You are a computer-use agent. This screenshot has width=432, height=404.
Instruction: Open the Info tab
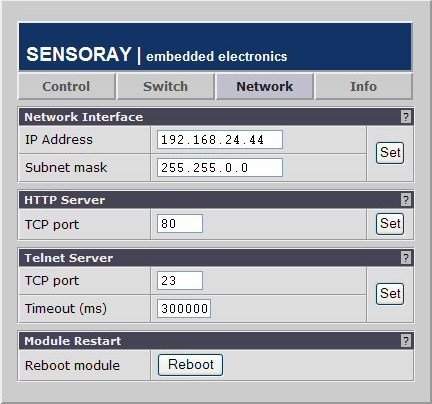click(x=363, y=87)
